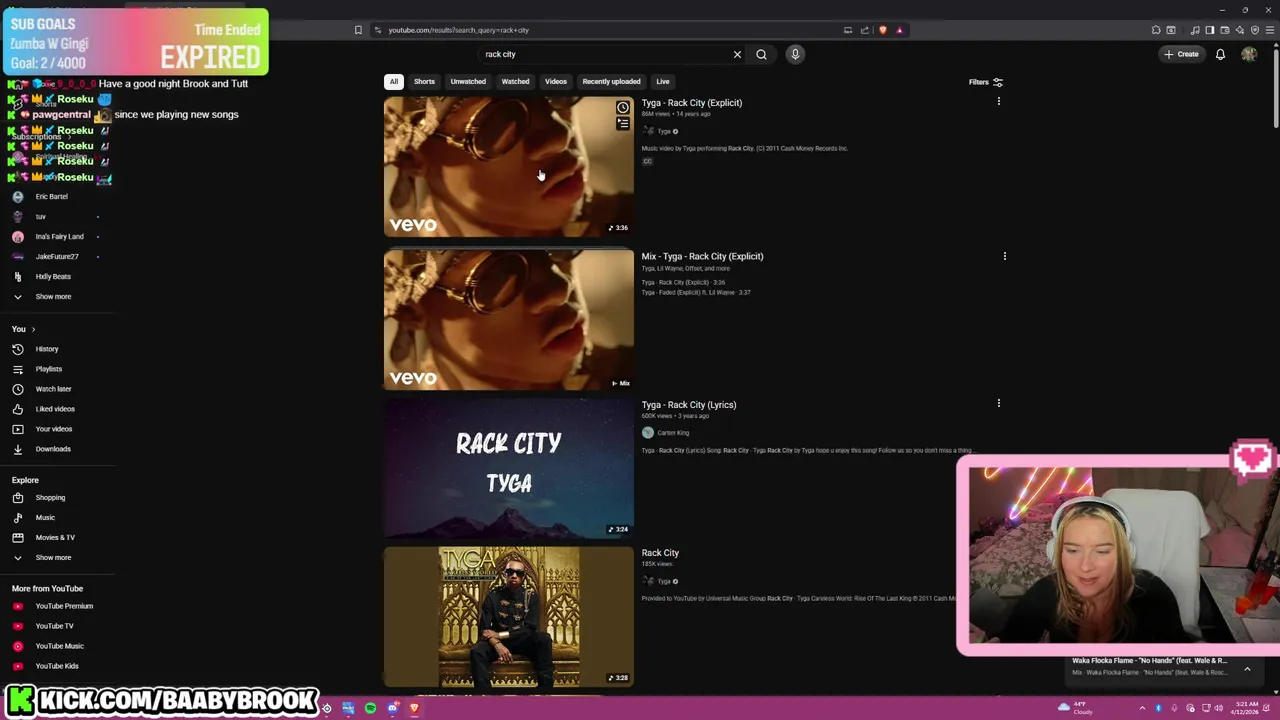Open Brave VPN shield icon
The image size is (1280, 720).
(x=1255, y=30)
